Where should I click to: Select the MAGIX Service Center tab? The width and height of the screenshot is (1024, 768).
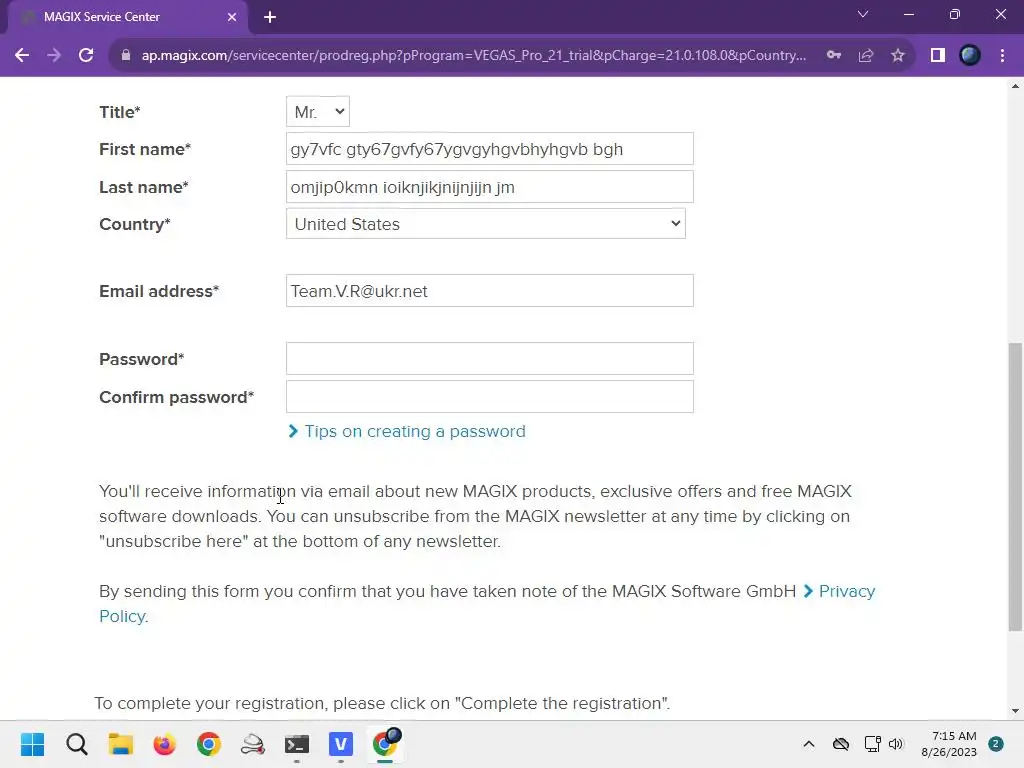[127, 17]
